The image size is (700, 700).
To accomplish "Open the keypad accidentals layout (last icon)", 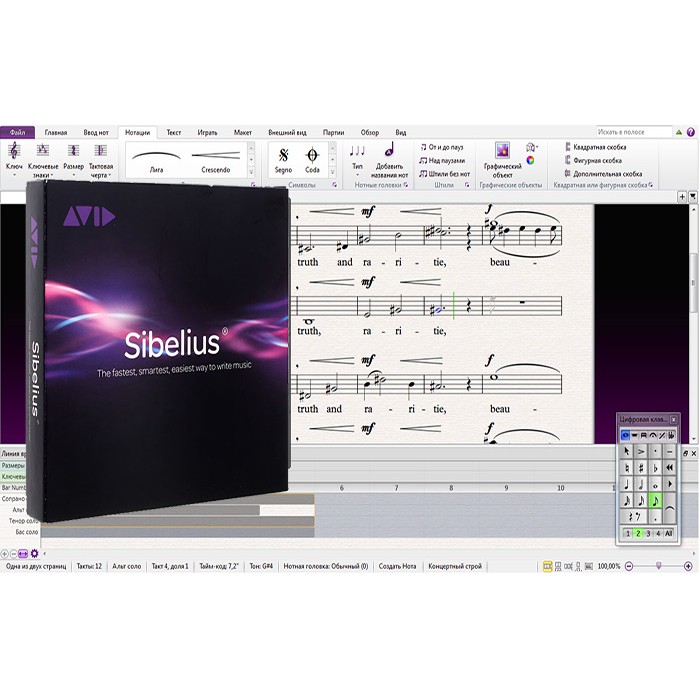I will click(x=671, y=435).
